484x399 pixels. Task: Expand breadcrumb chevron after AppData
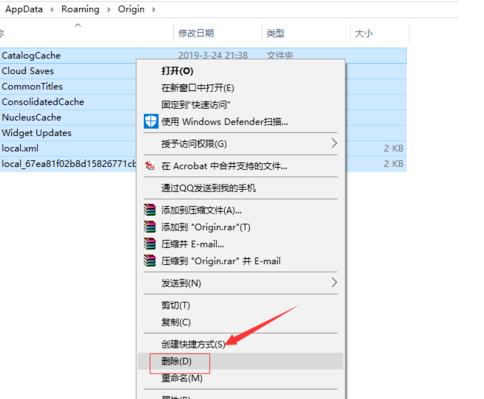(x=52, y=10)
